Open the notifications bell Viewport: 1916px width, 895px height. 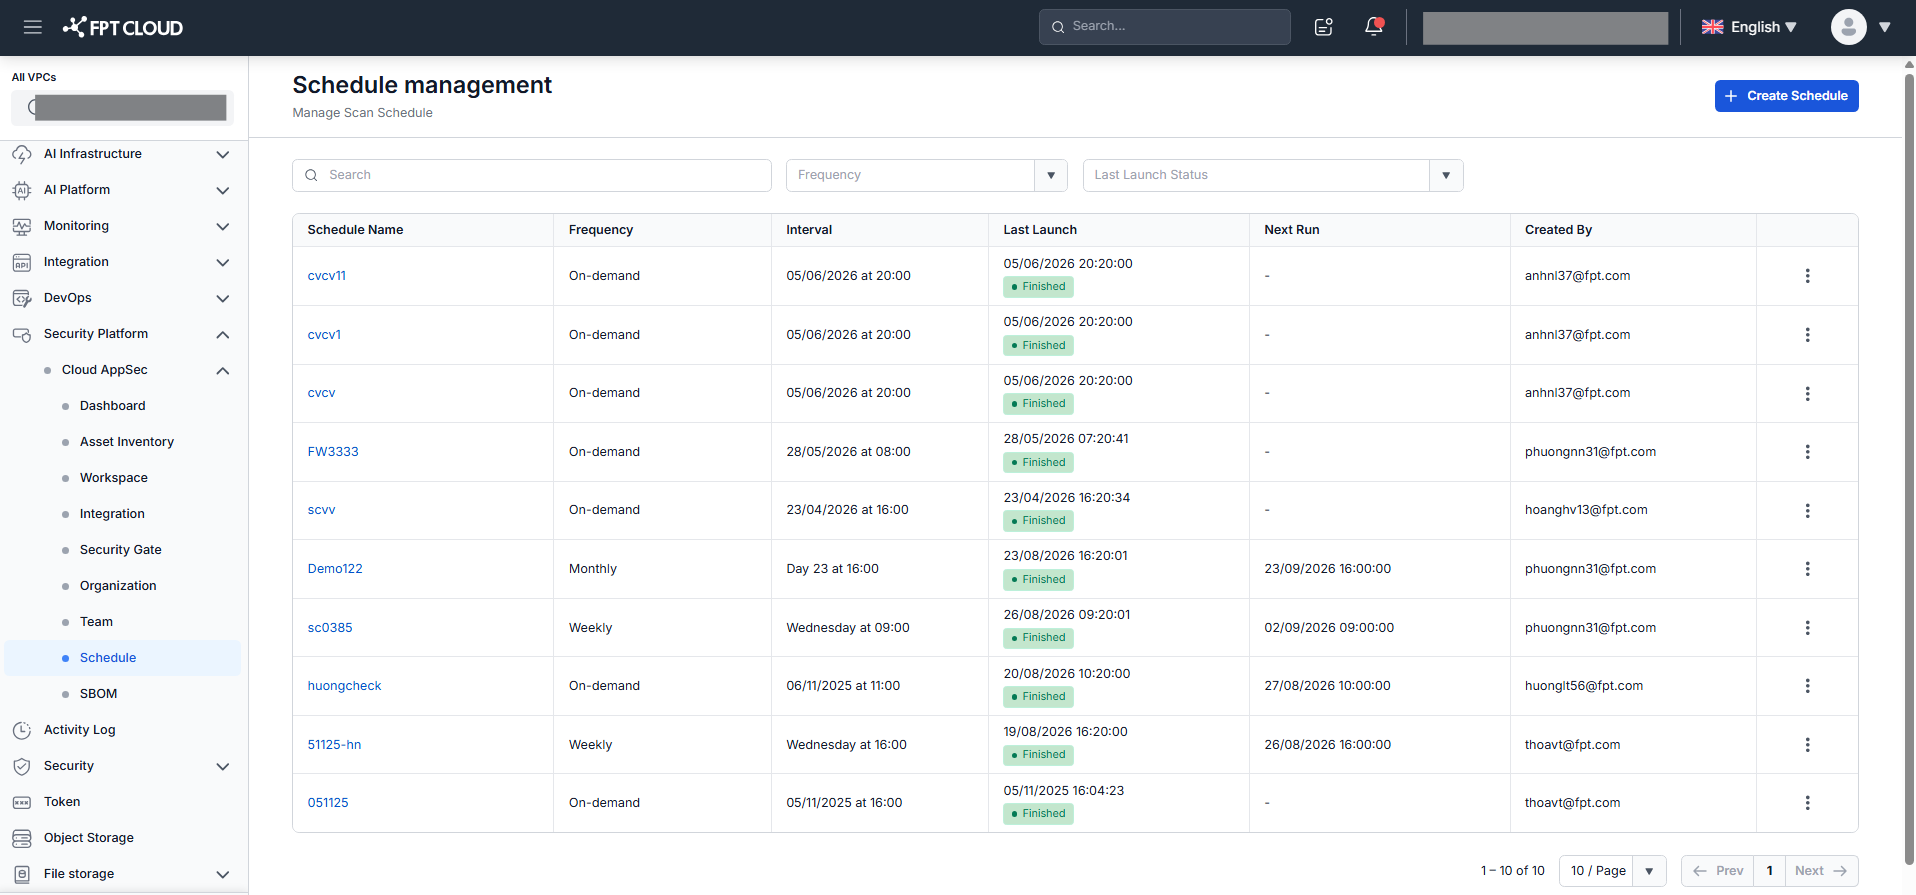click(x=1374, y=27)
